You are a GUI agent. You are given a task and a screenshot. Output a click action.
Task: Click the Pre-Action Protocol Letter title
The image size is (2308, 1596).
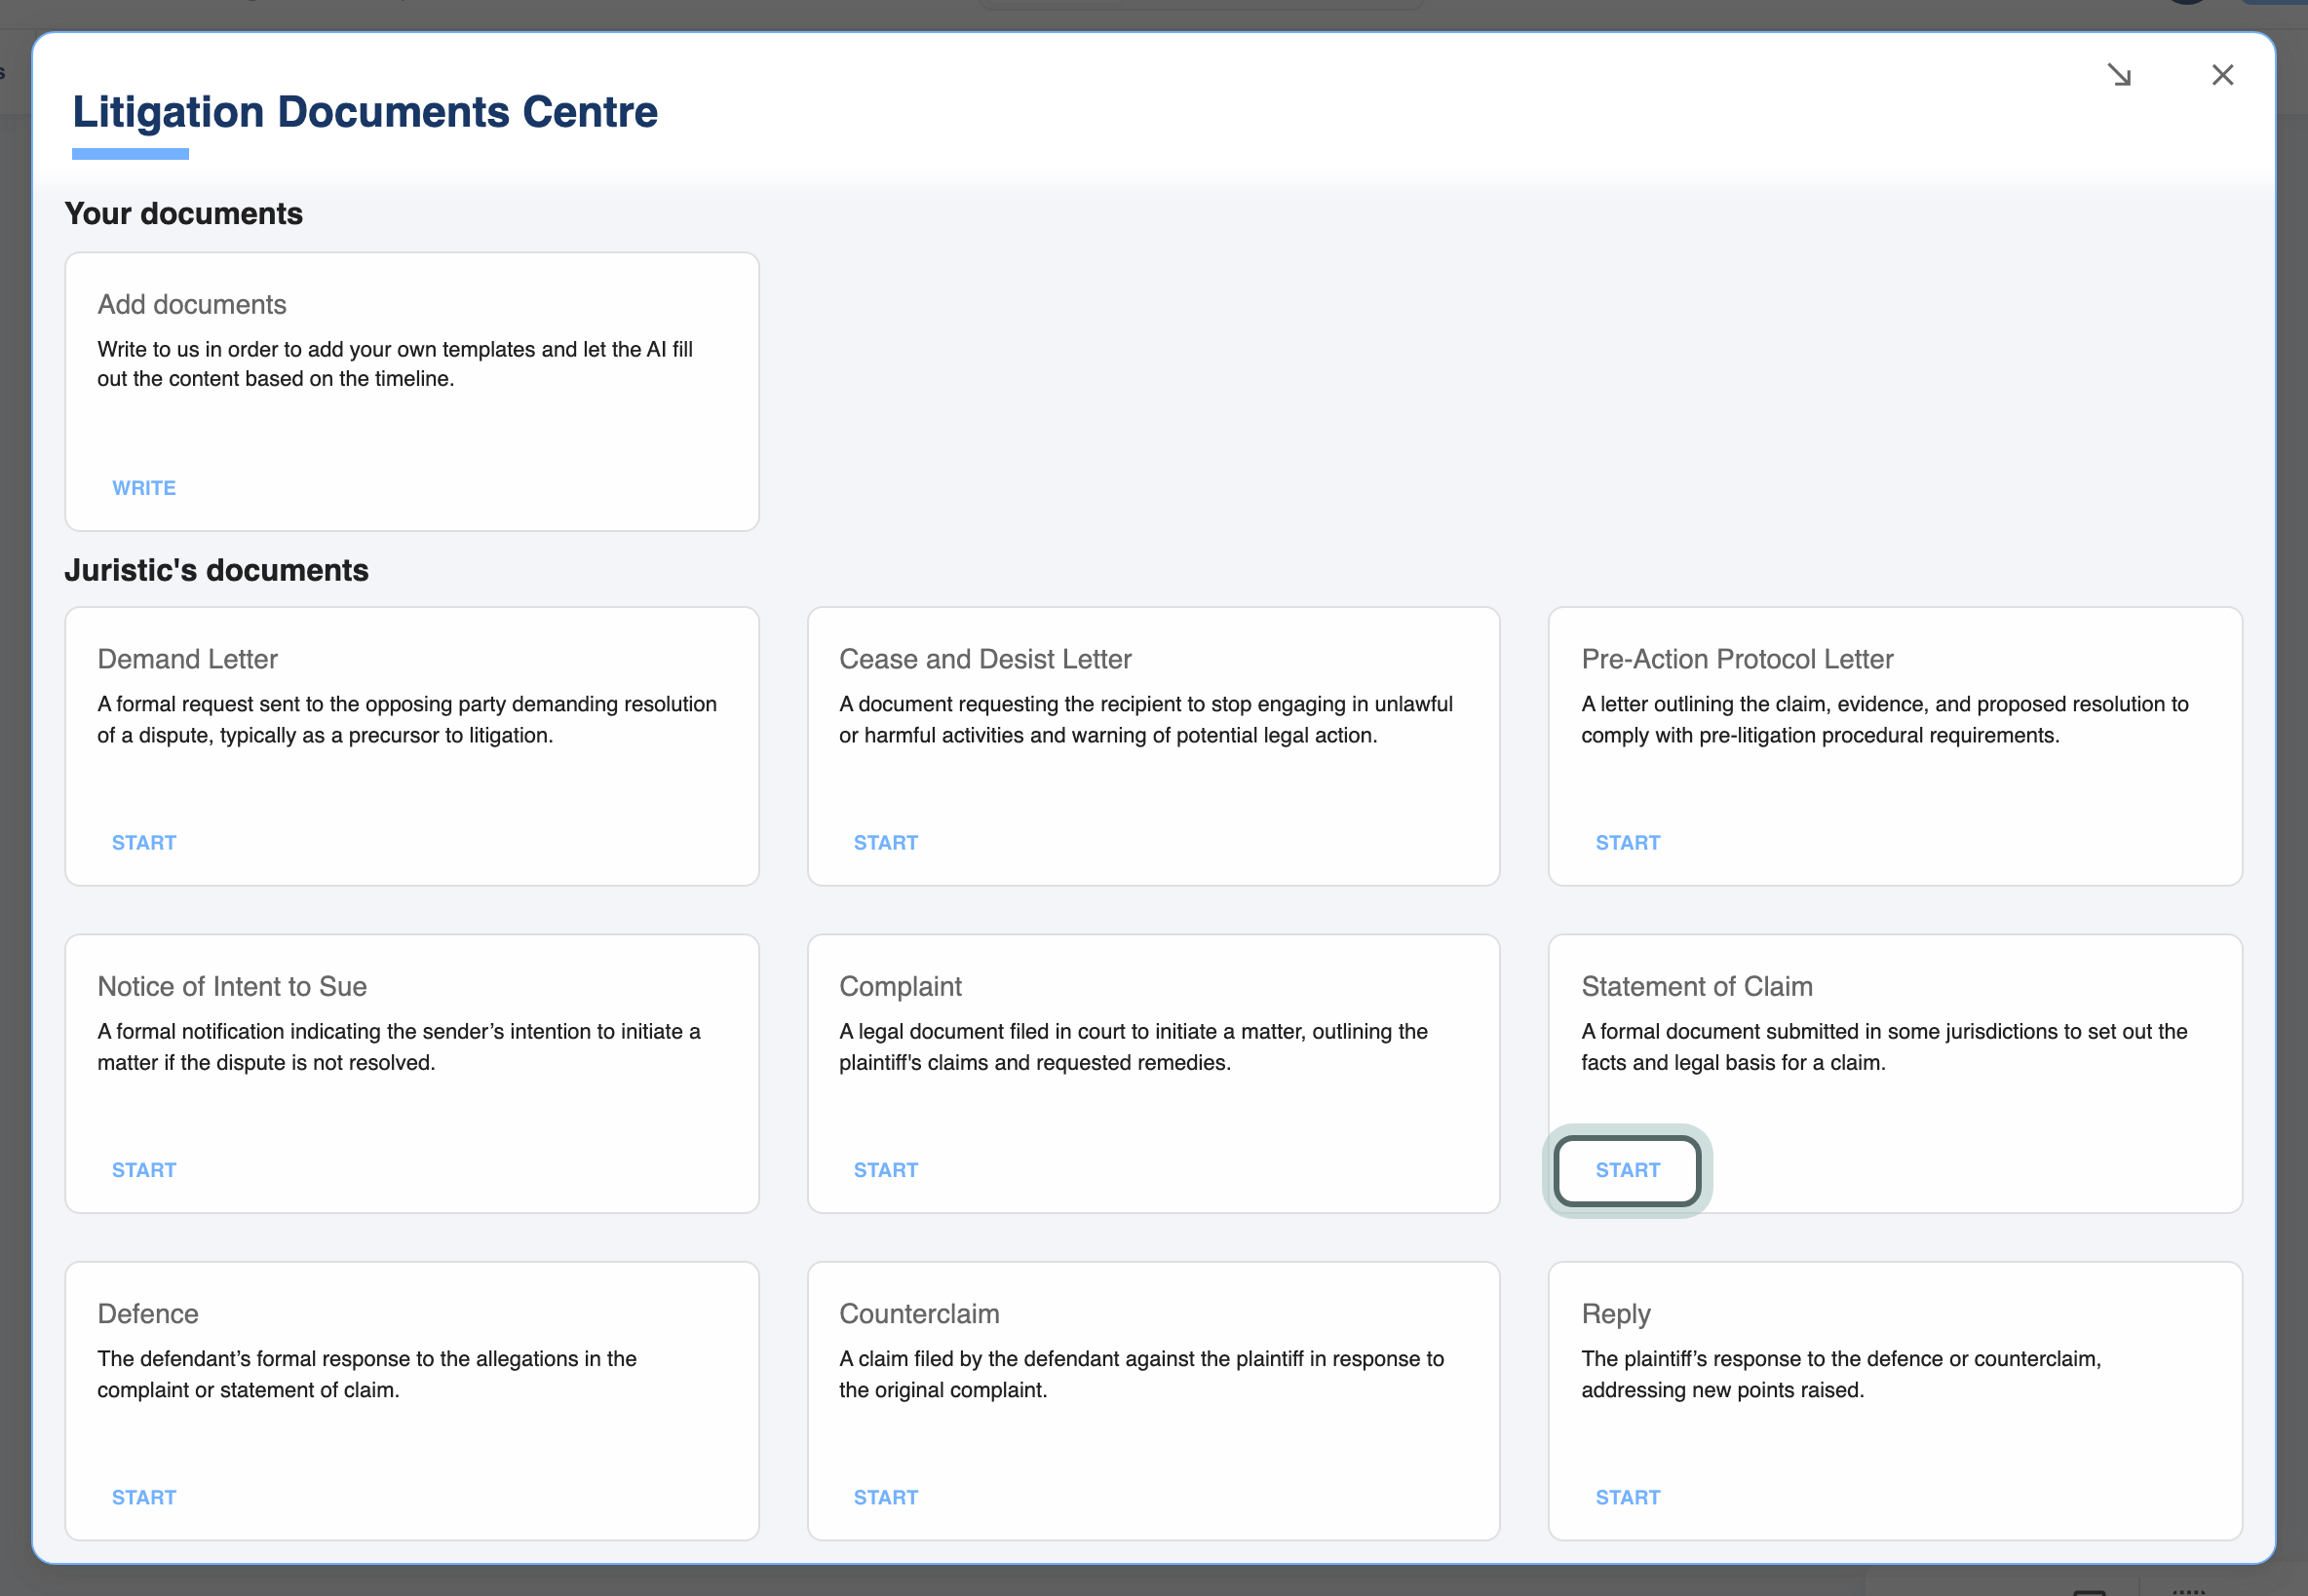tap(1737, 659)
